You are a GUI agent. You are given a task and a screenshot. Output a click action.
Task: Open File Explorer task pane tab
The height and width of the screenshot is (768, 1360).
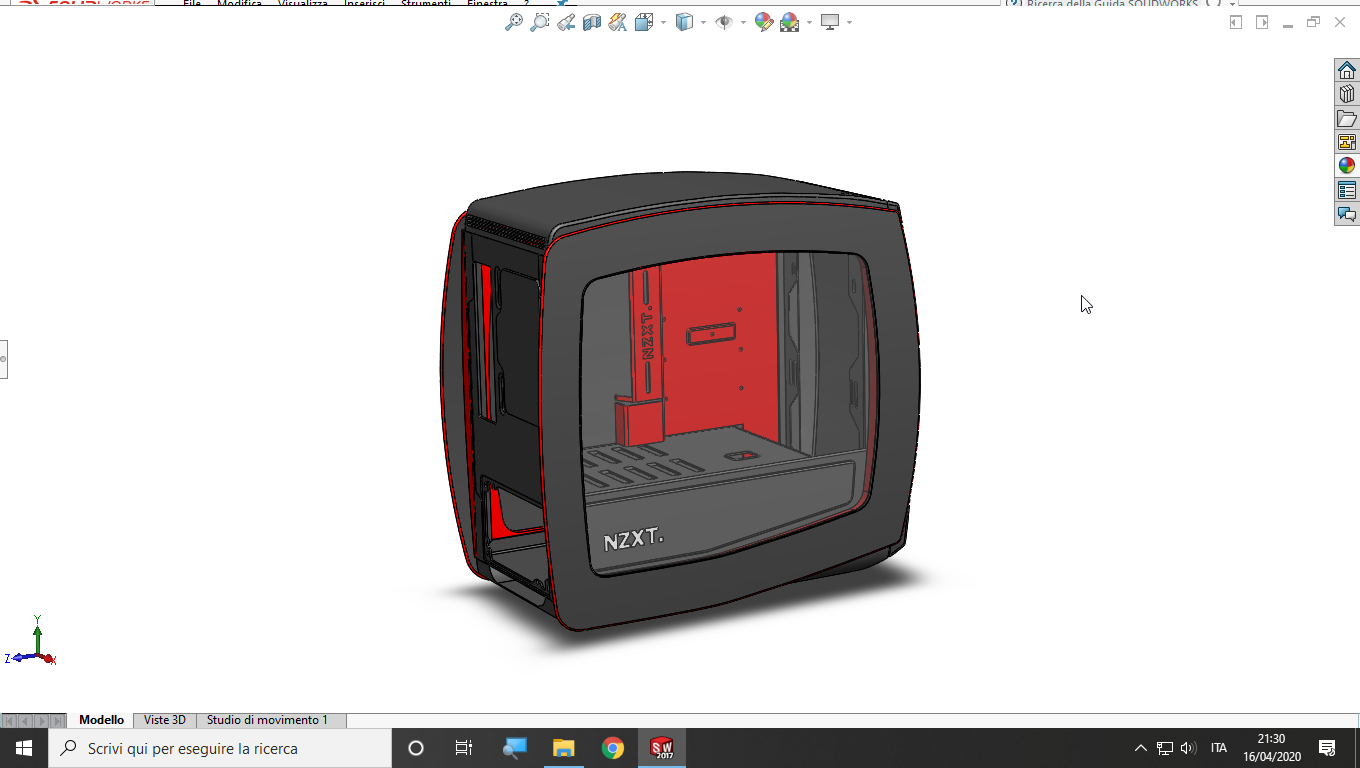(x=1347, y=118)
